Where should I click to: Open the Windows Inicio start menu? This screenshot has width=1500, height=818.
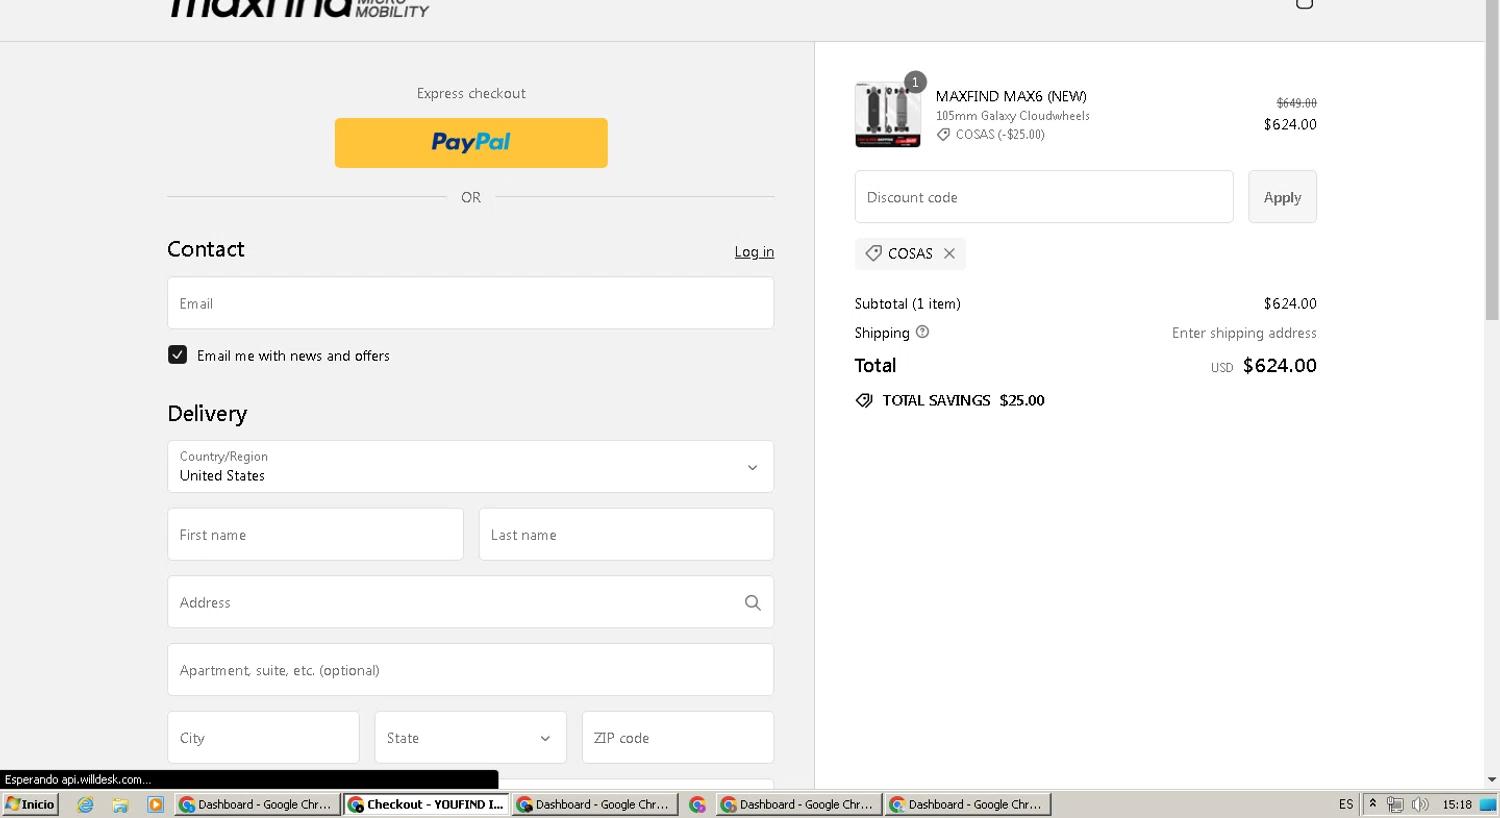[x=30, y=804]
